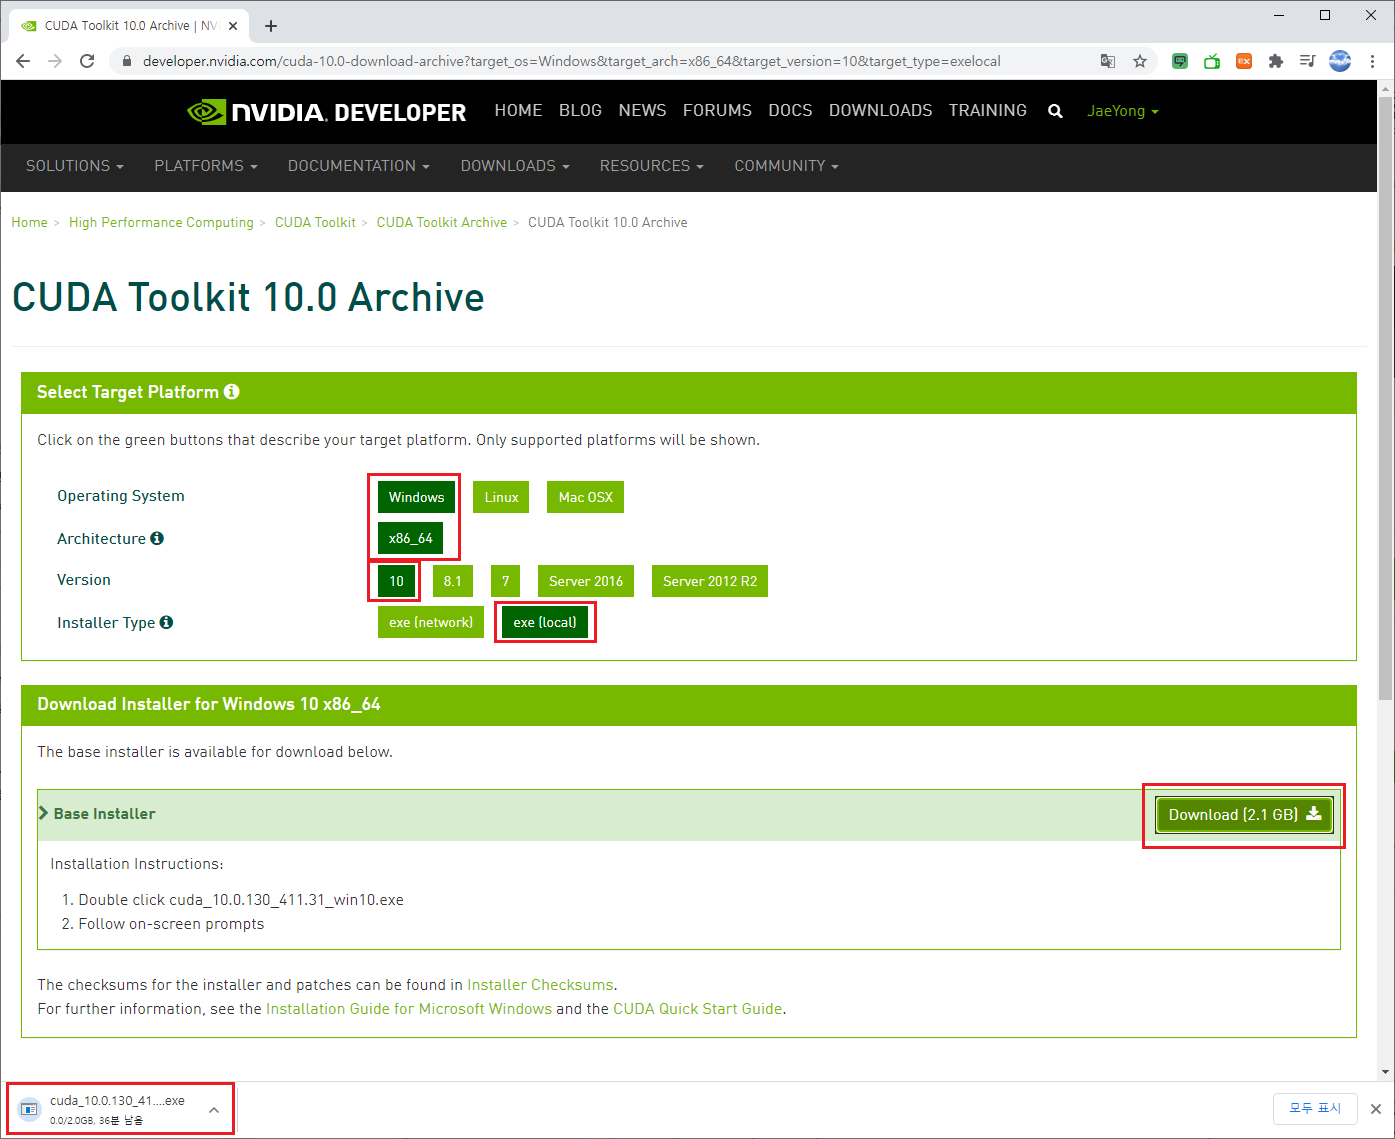1395x1139 pixels.
Task: Open FORUMS in top navigation
Action: click(717, 110)
